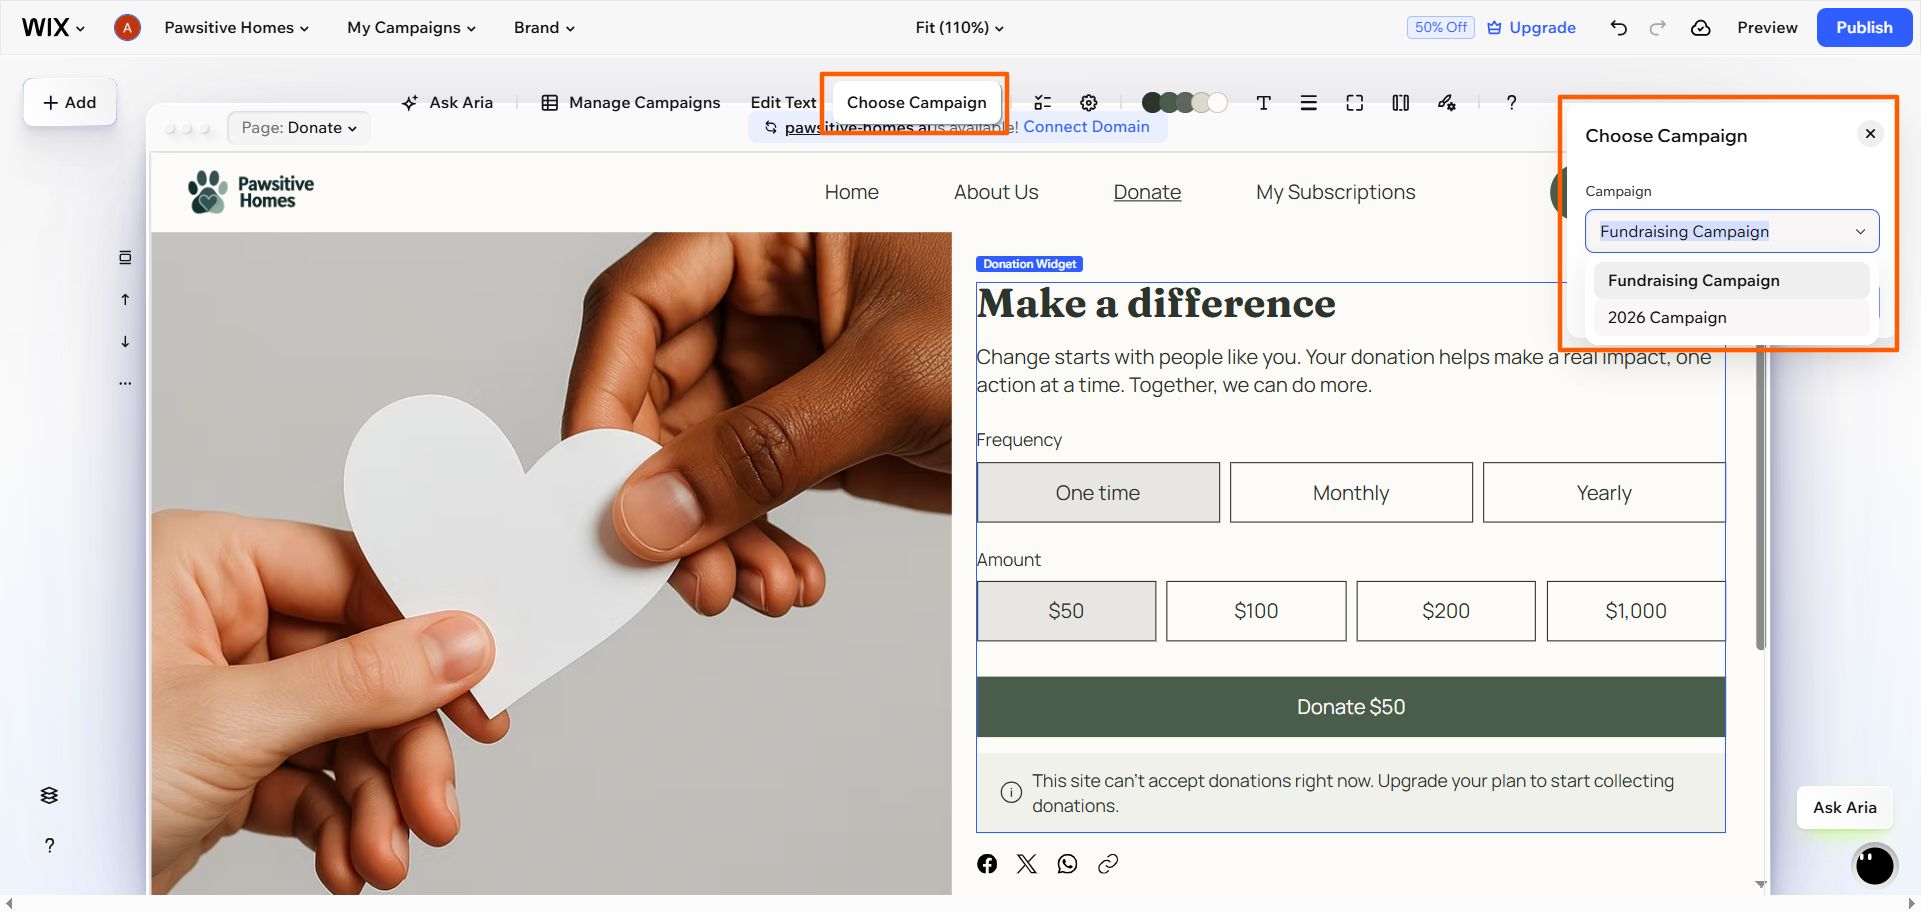Open Ask Aria from the toolbar
Viewport: 1921px width, 912px height.
(x=447, y=102)
